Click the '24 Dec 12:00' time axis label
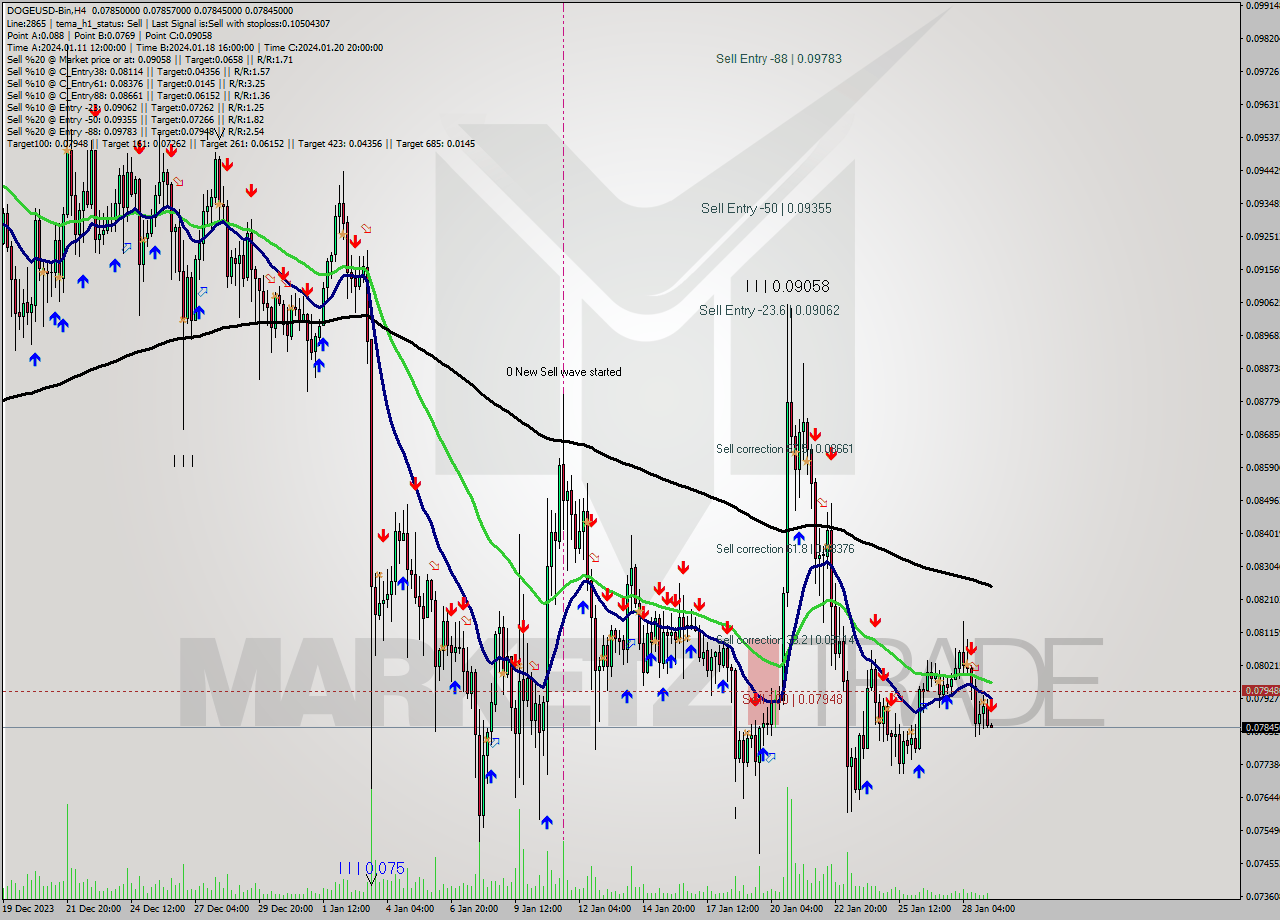 tap(159, 908)
